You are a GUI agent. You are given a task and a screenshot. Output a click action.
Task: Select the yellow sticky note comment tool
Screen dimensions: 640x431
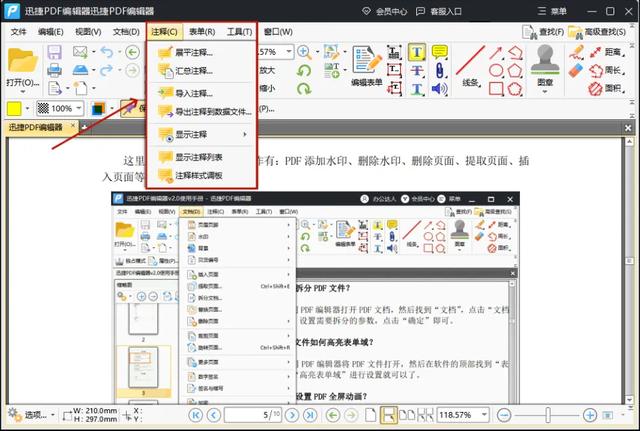coord(440,52)
